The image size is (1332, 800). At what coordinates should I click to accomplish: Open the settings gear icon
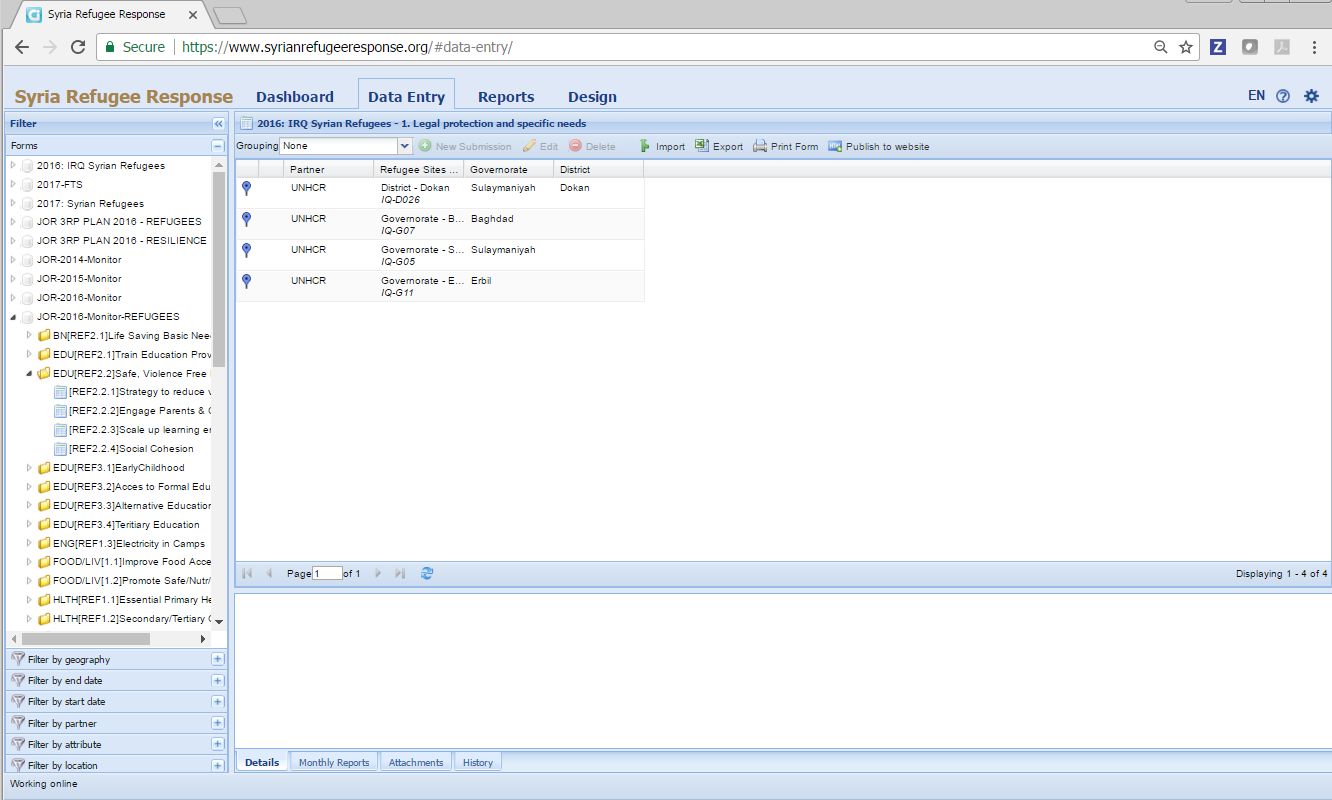point(1311,96)
